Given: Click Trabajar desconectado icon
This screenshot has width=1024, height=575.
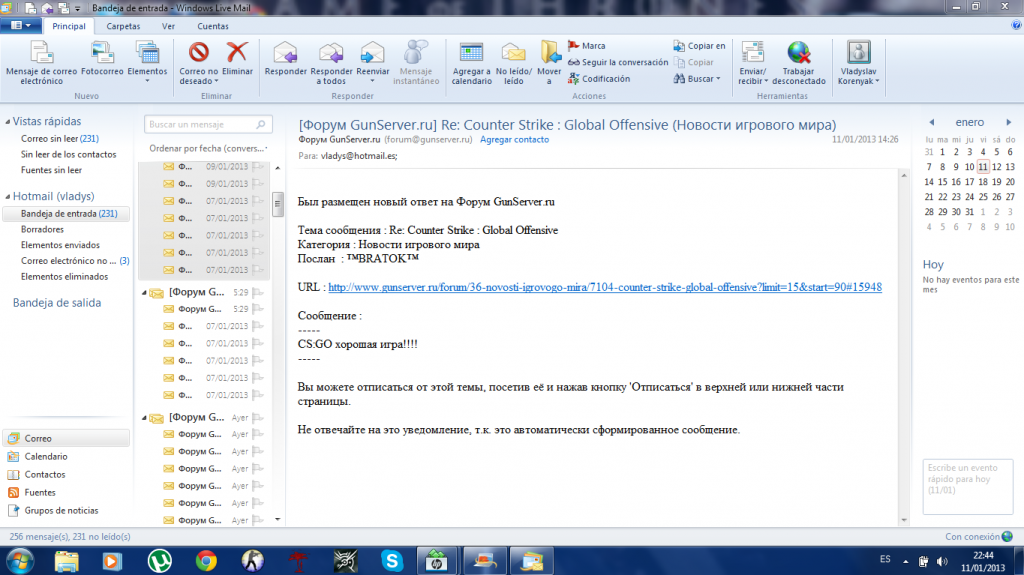Looking at the screenshot, I should (798, 53).
